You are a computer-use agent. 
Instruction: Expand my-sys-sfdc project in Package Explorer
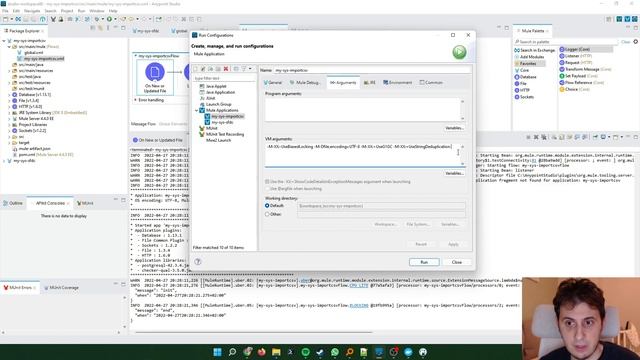click(4, 161)
